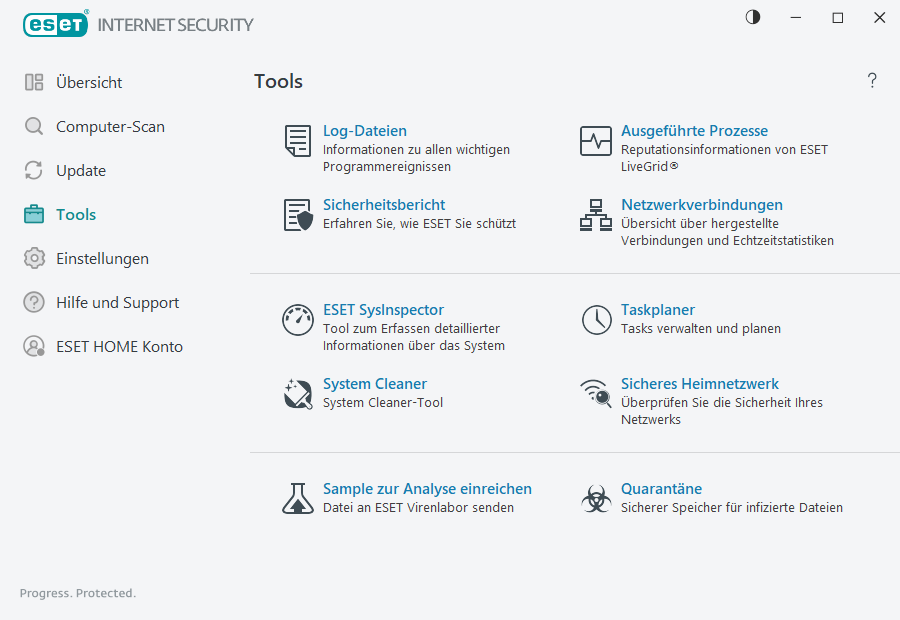The width and height of the screenshot is (900, 620).
Task: Click the Taskplaner clock icon
Action: pyautogui.click(x=595, y=320)
